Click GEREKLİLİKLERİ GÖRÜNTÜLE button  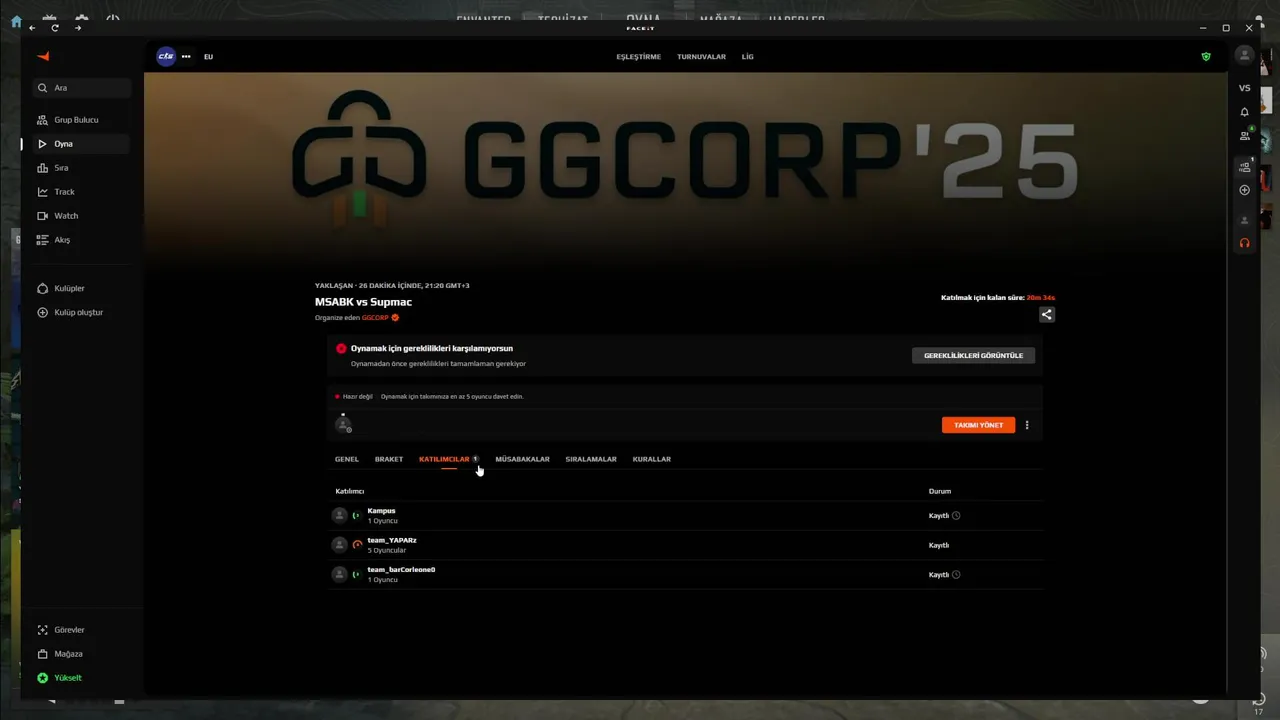[973, 355]
